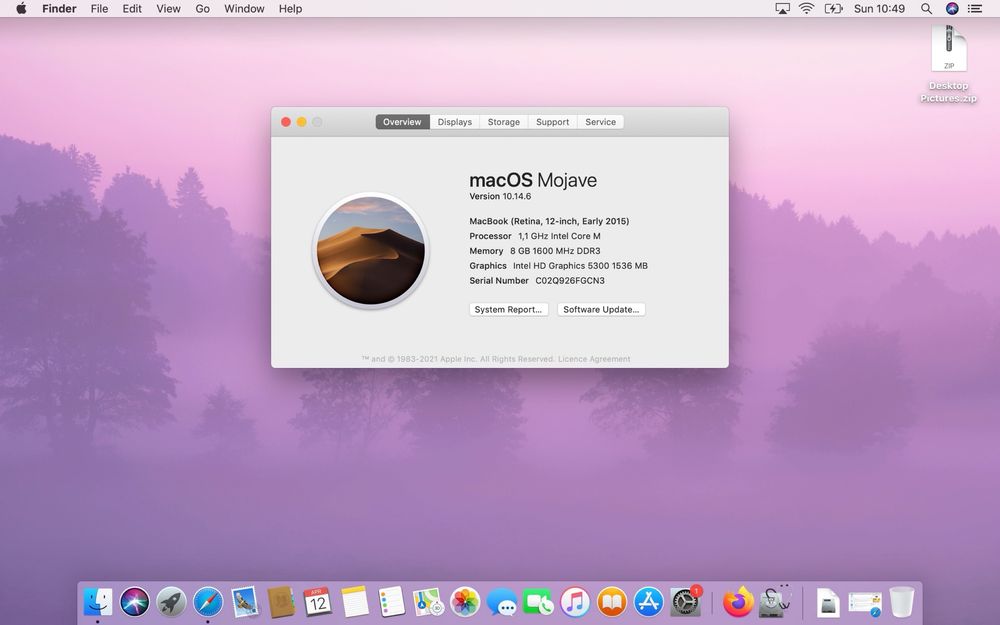
Task: Open the Licence Agreement link
Action: click(x=594, y=359)
